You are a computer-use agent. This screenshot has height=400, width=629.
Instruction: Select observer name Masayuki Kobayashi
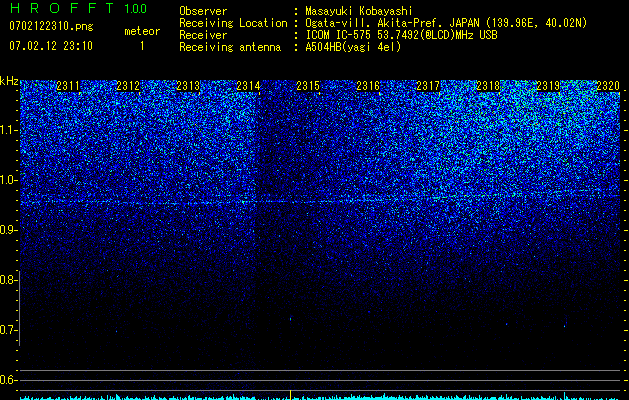(359, 11)
